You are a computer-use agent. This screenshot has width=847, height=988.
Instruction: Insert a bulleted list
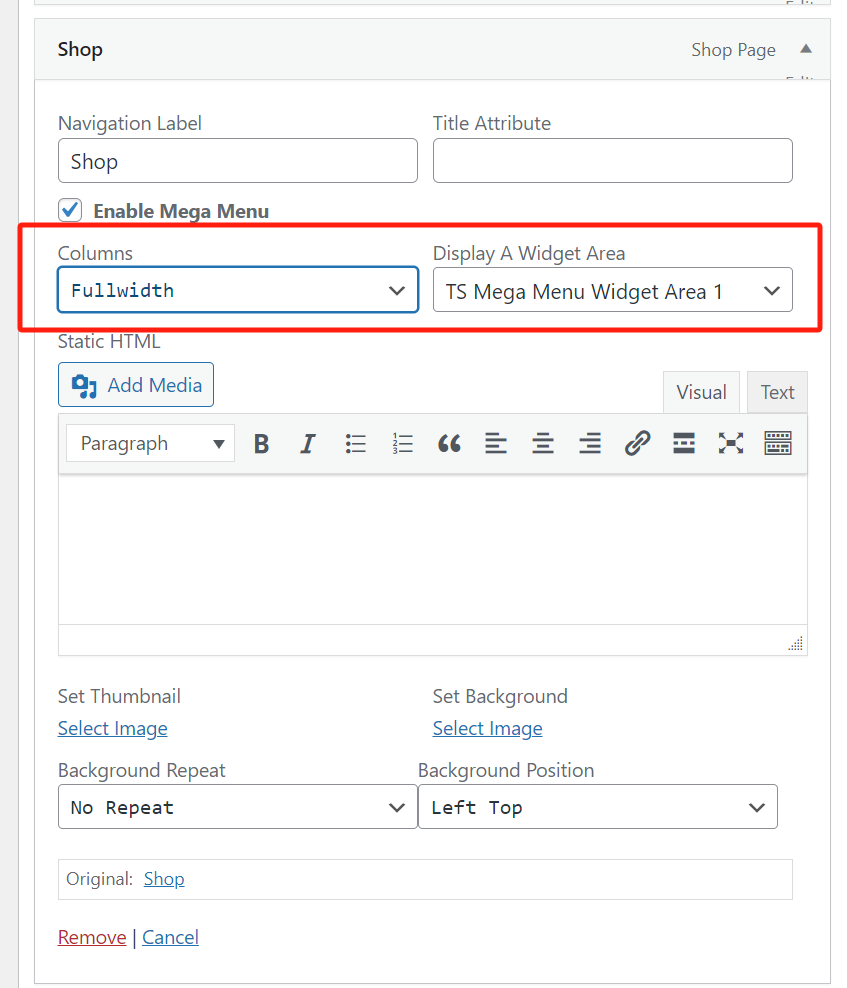click(x=355, y=444)
